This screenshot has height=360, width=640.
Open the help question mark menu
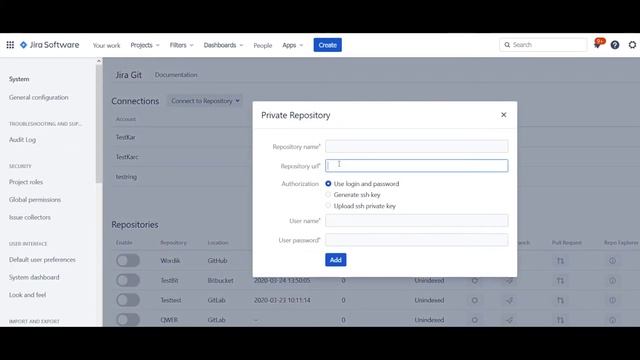pos(615,45)
